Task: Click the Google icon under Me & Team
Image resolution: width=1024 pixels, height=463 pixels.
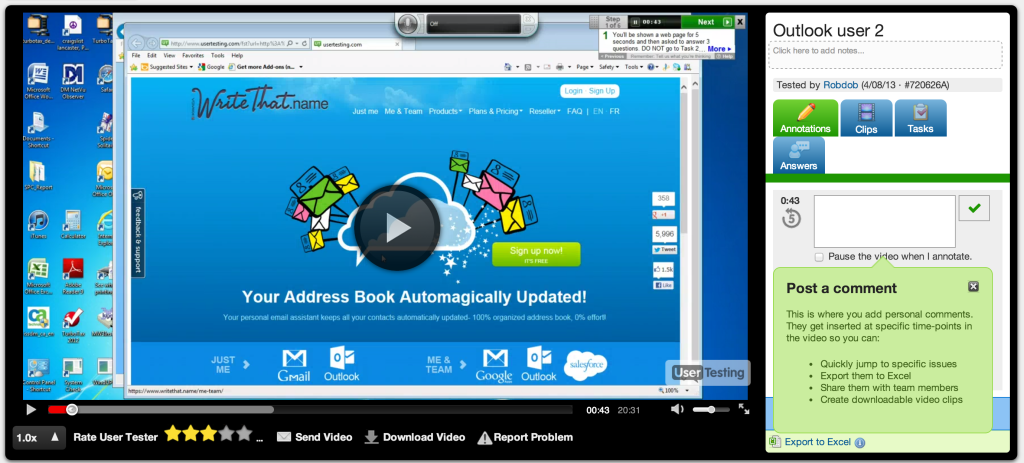Action: click(494, 365)
